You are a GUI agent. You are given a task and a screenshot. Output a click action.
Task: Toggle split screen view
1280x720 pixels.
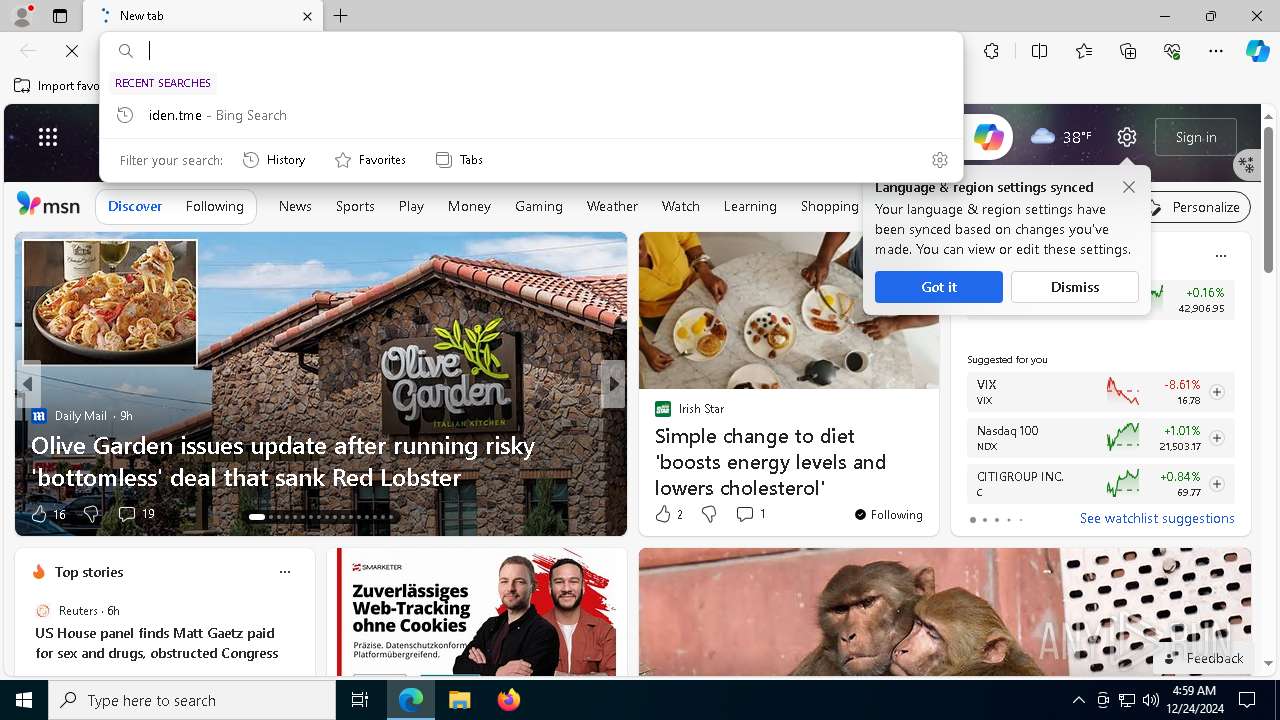(1039, 51)
